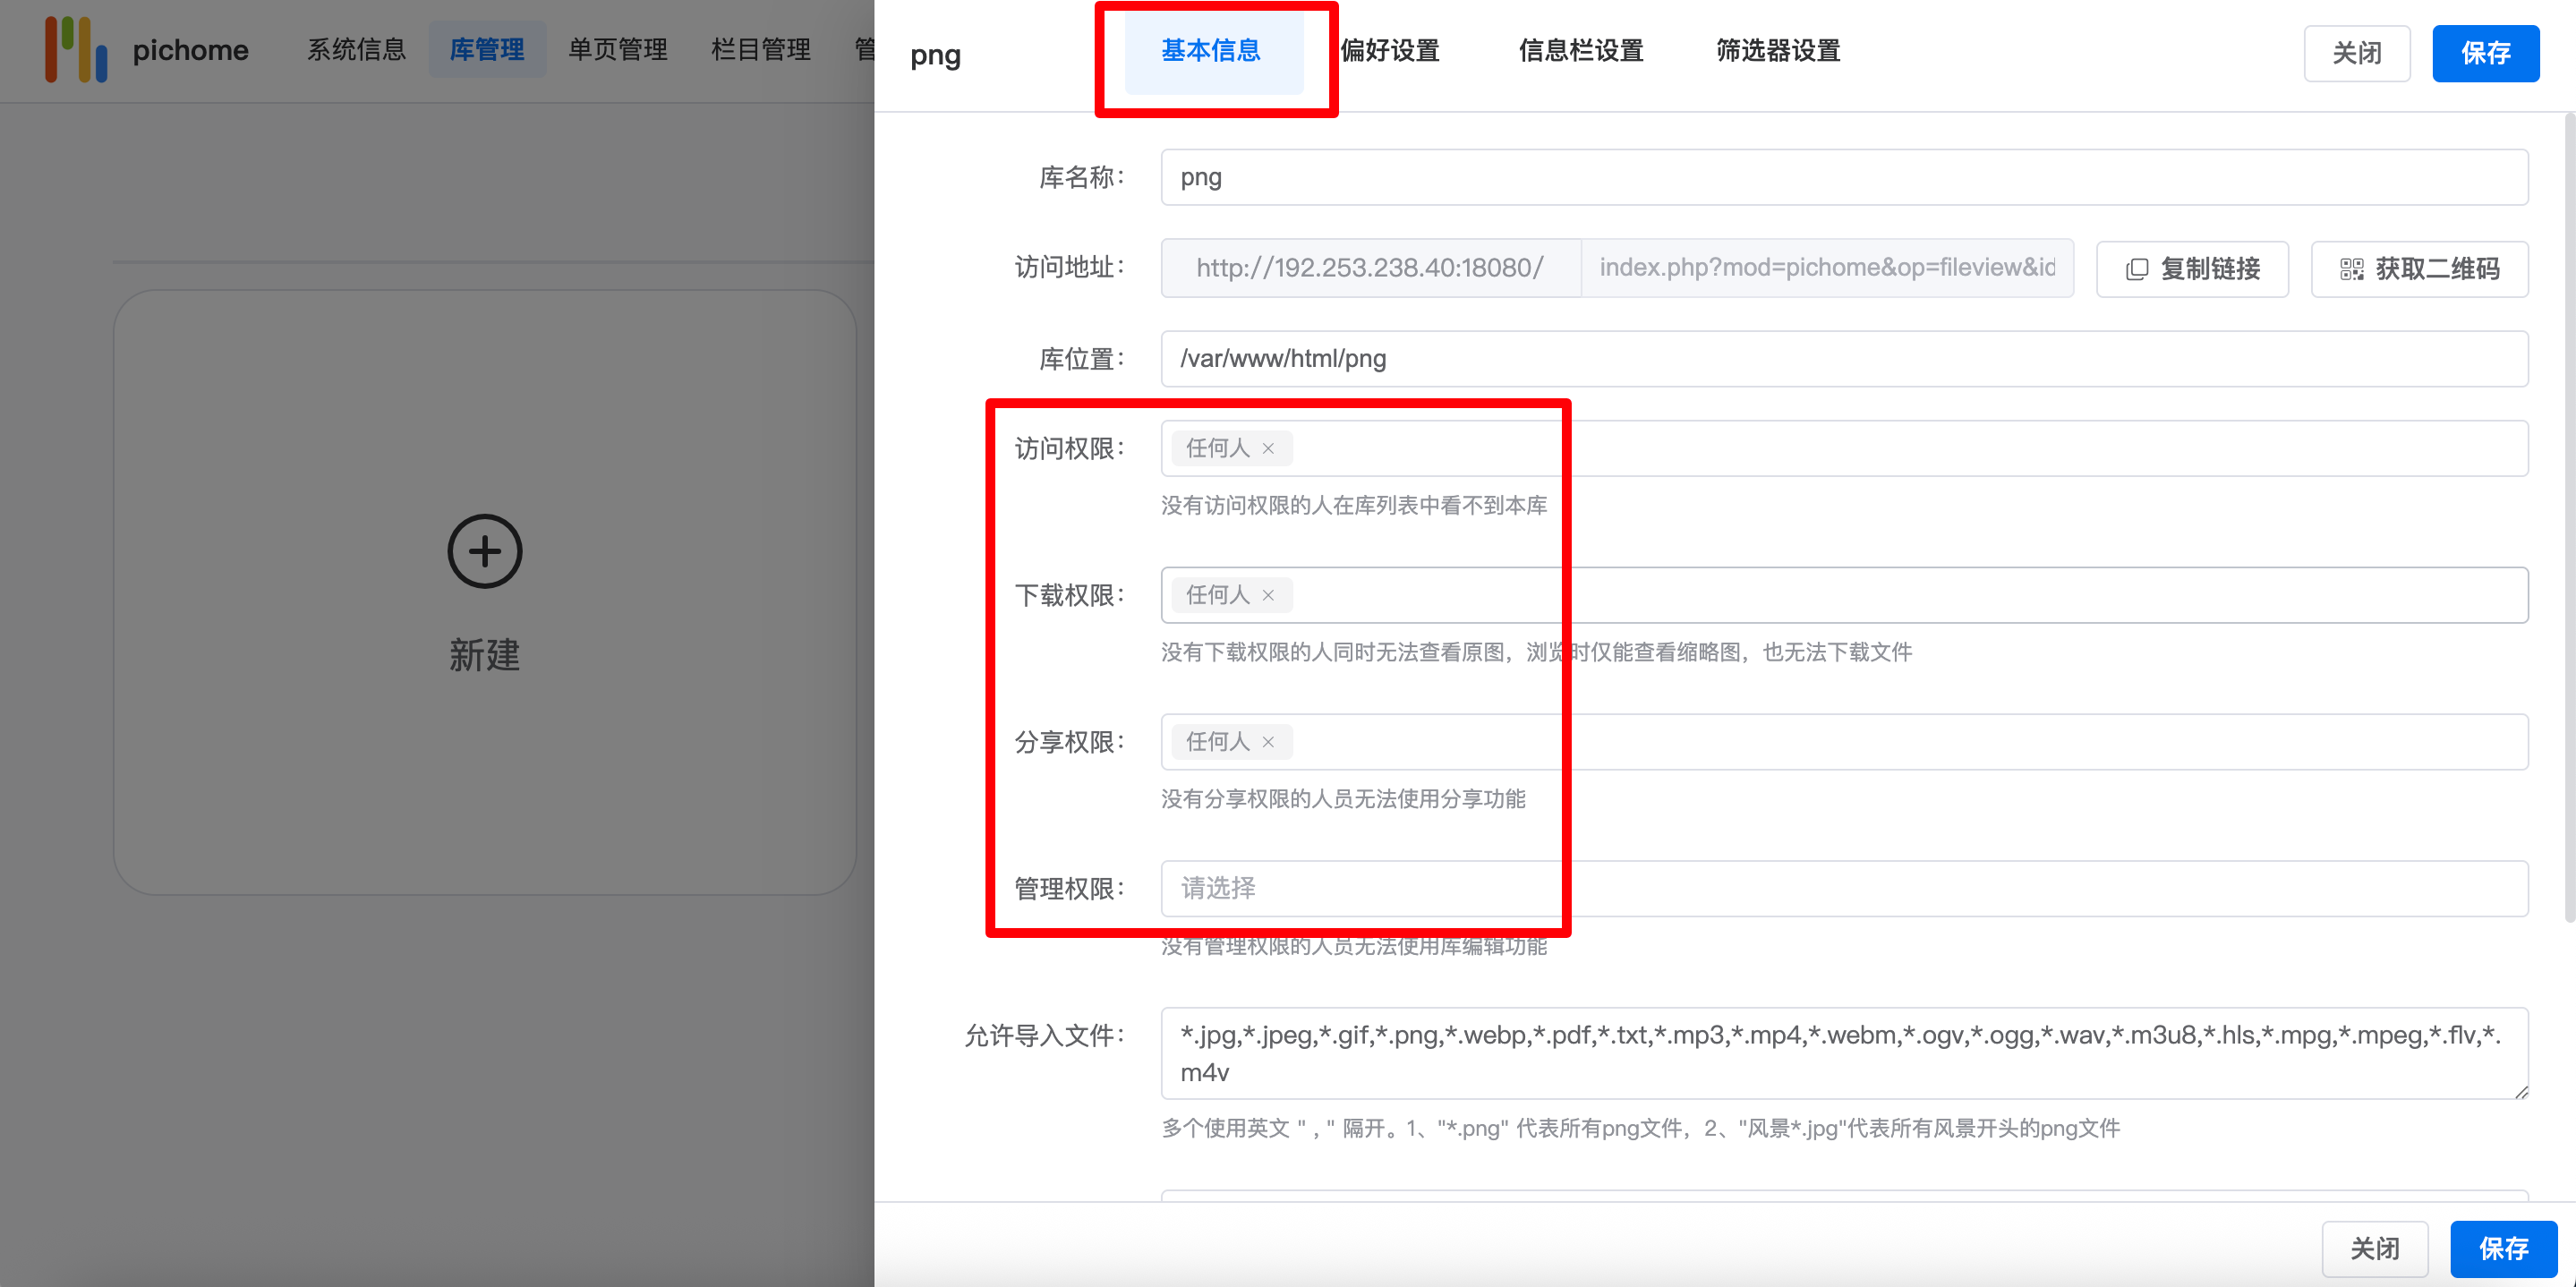
Task: Remove 任何人 tag from 分享权限
Action: [x=1267, y=741]
